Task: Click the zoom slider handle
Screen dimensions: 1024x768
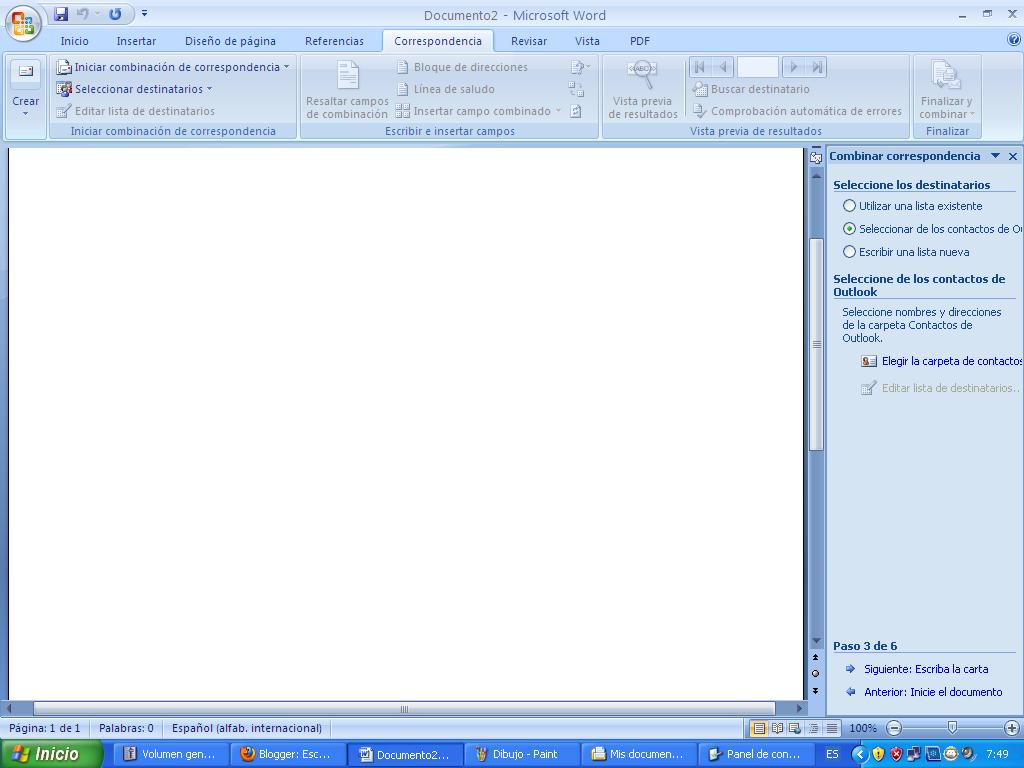Action: [952, 728]
